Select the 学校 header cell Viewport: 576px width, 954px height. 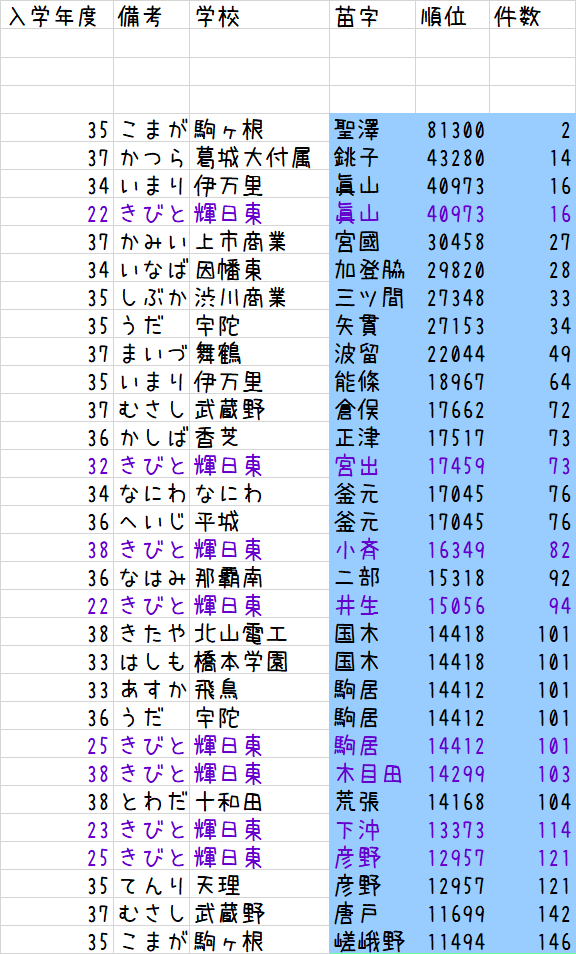pyautogui.click(x=260, y=15)
